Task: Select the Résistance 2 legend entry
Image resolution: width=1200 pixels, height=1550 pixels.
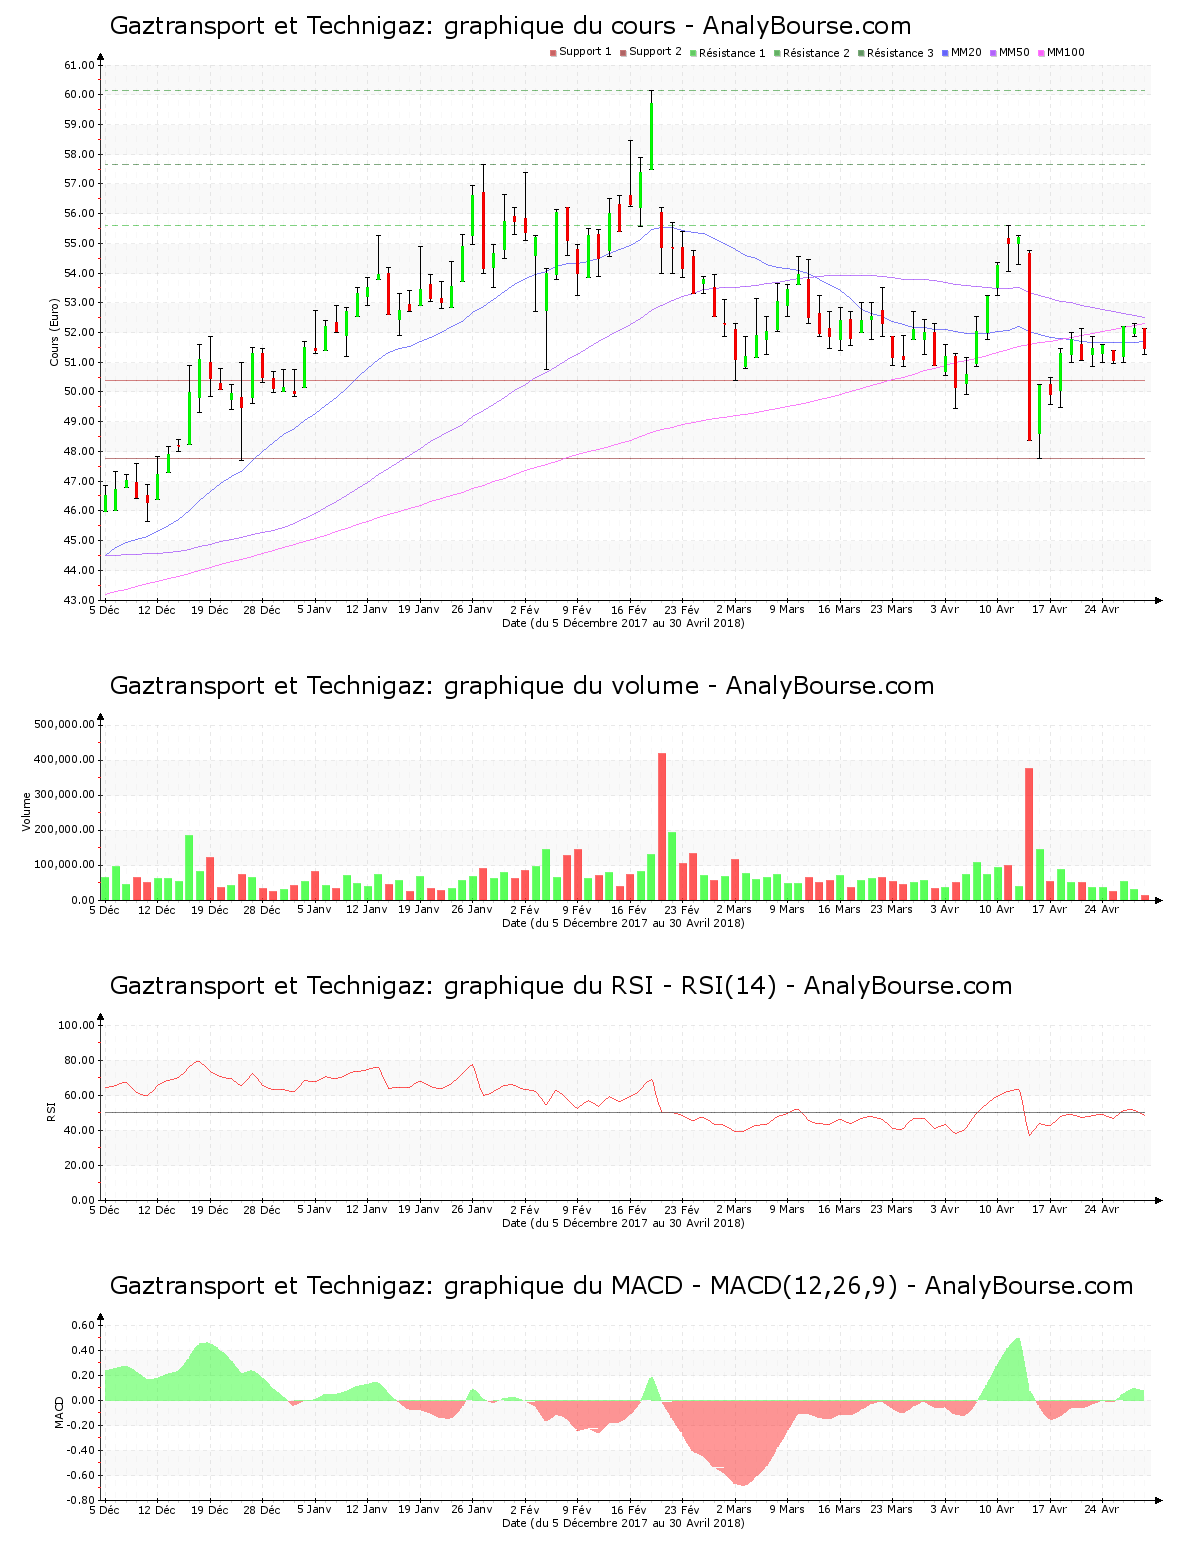Action: tap(812, 53)
